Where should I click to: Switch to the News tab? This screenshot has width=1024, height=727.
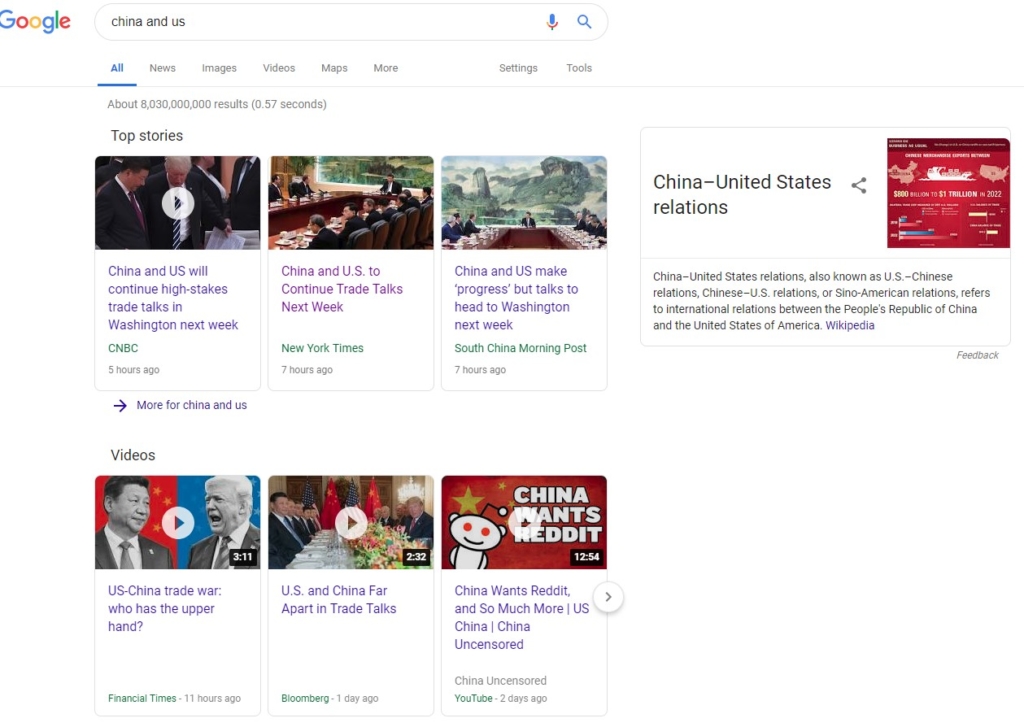coord(162,68)
